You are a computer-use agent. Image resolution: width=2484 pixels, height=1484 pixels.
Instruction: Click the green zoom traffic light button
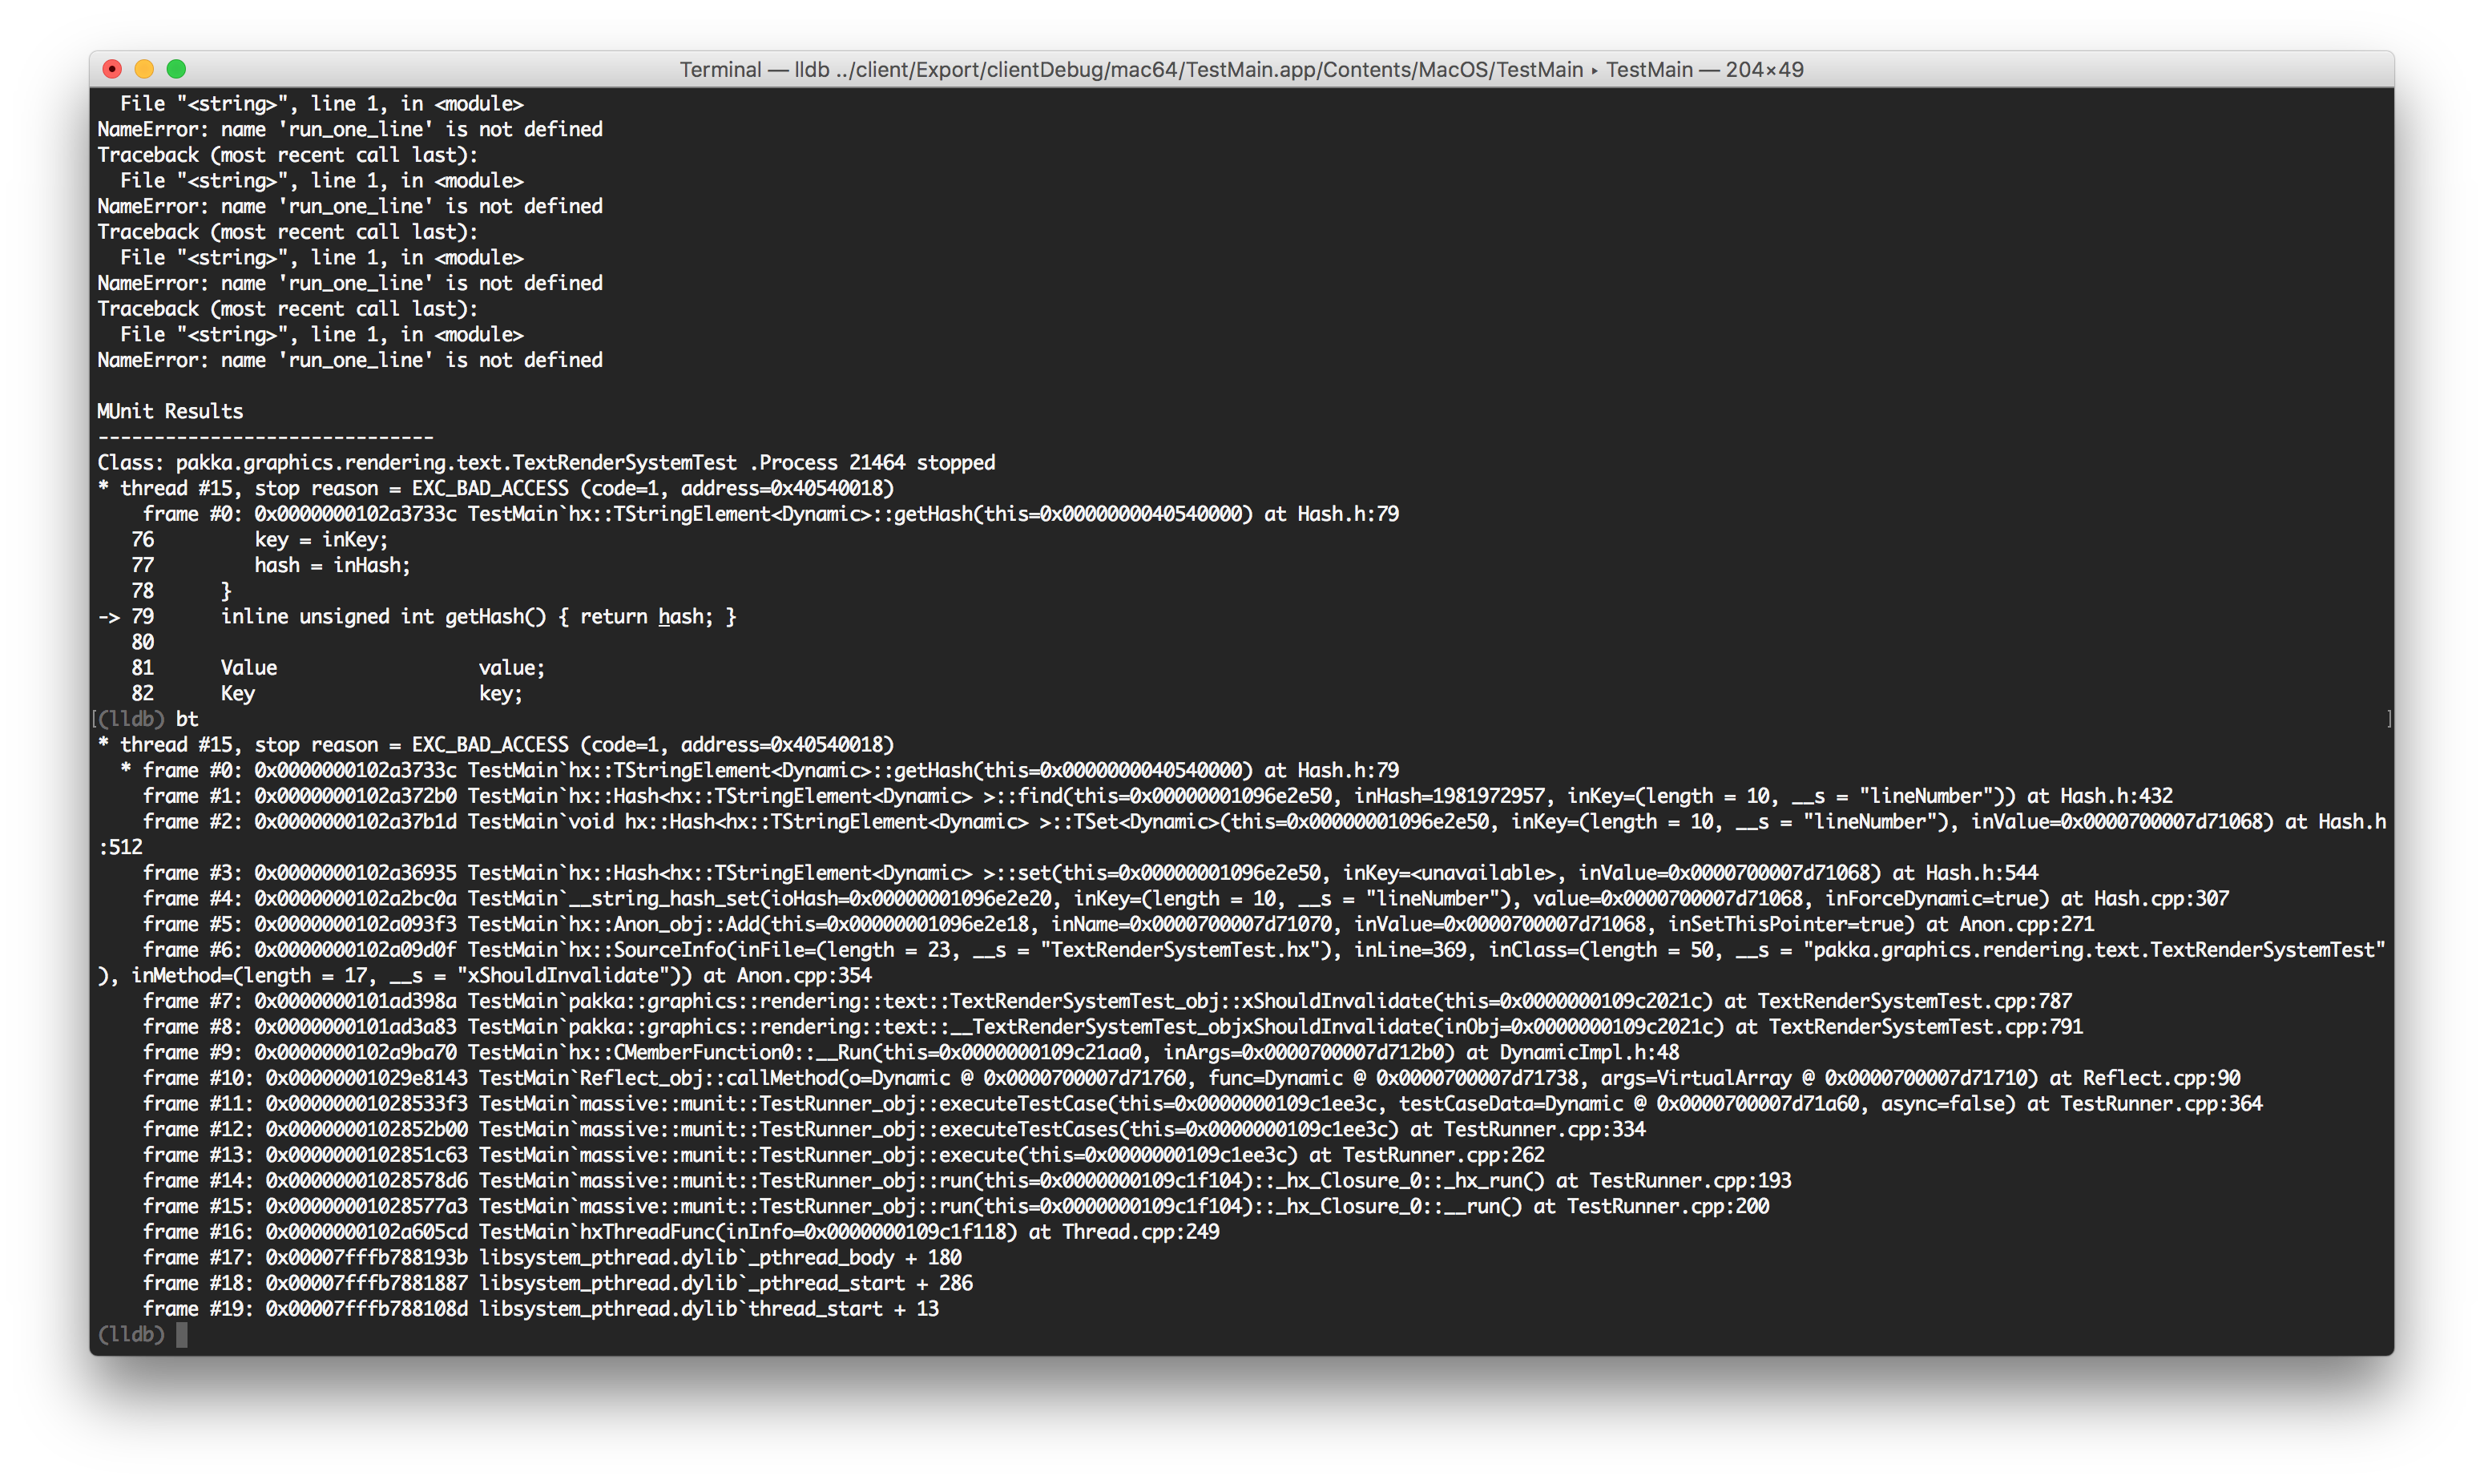[177, 69]
